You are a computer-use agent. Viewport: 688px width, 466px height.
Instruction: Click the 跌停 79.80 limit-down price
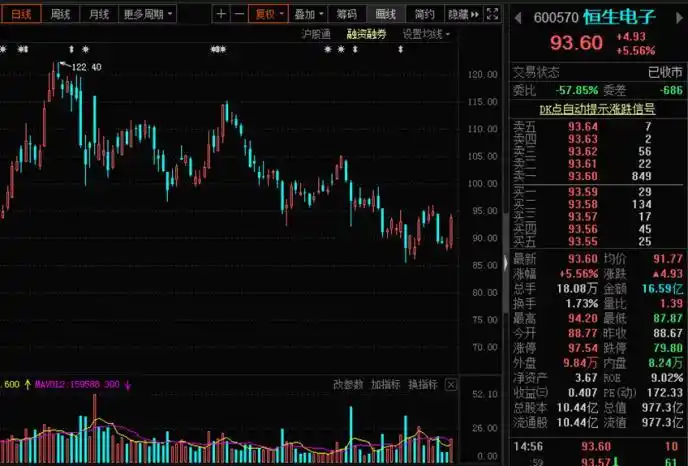click(x=668, y=348)
